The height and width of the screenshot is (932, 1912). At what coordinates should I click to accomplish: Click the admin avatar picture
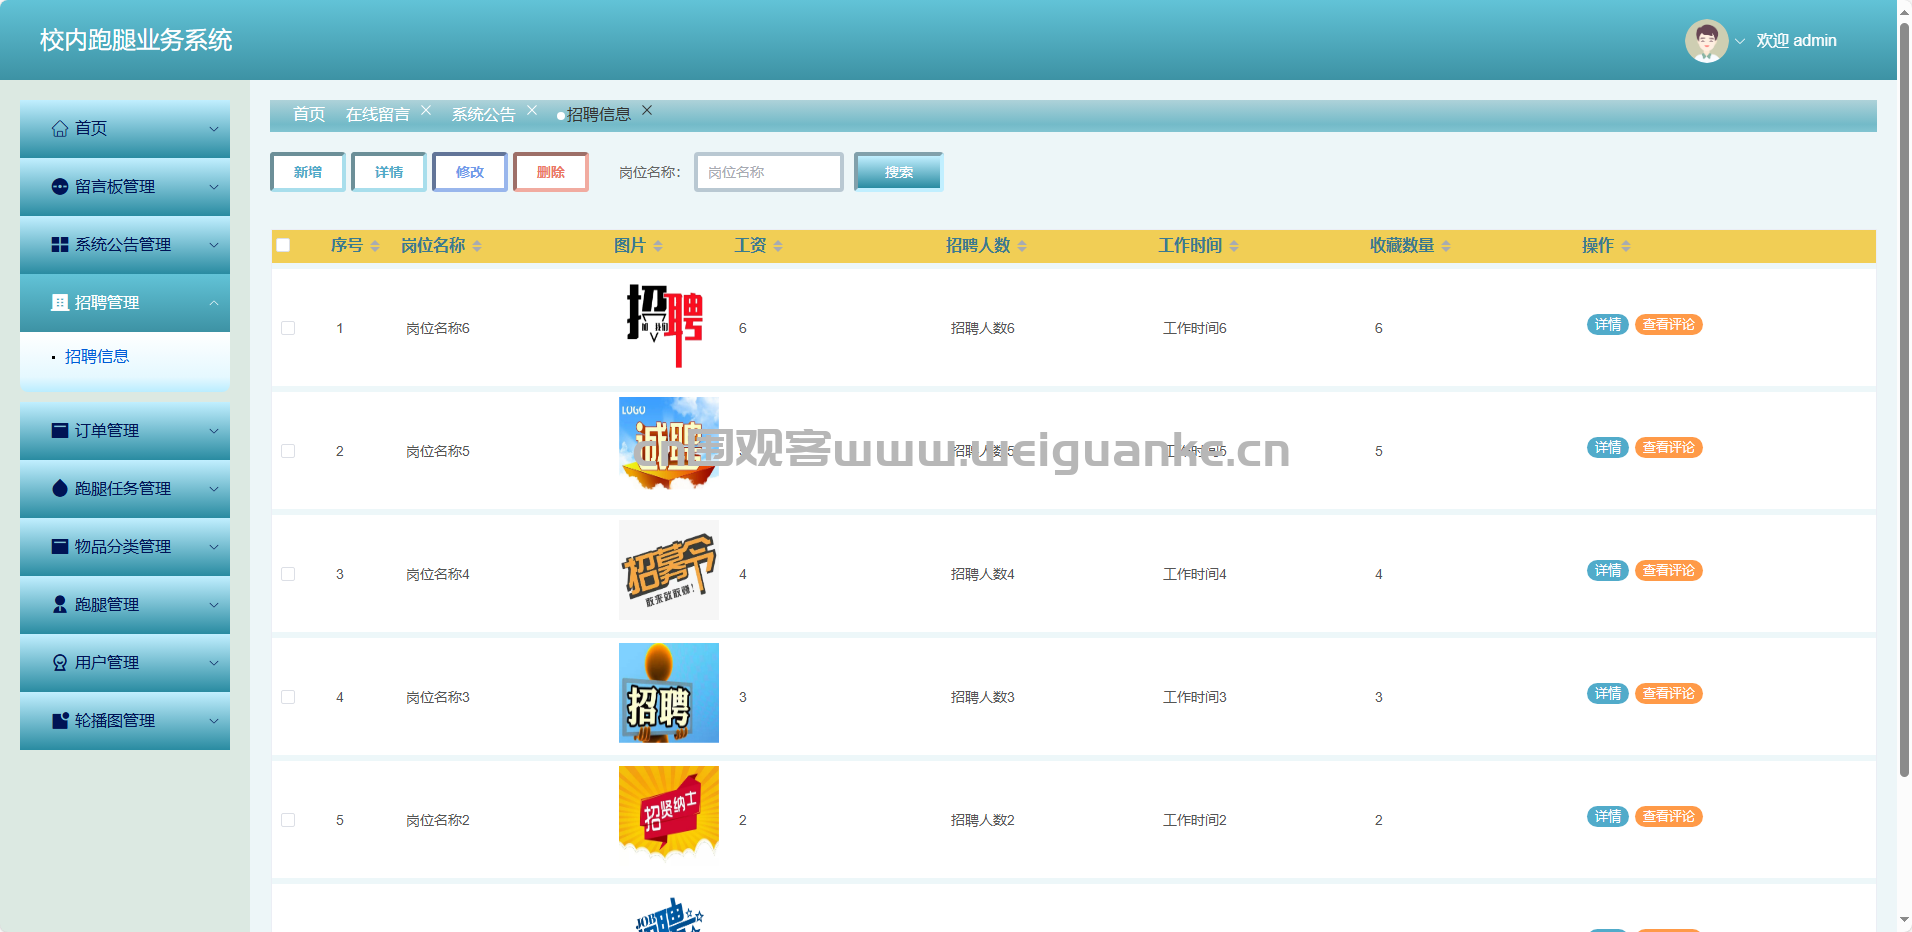pos(1706,41)
